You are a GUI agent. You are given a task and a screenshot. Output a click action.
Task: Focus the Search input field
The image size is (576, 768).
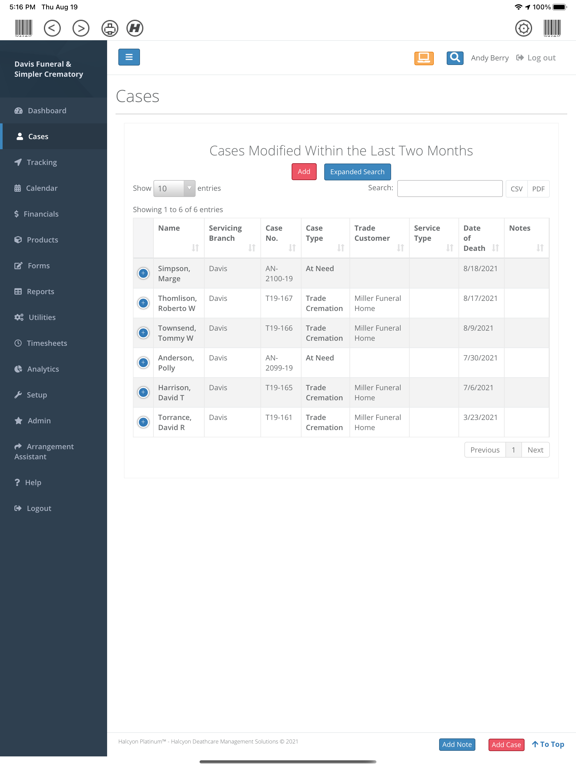click(450, 189)
